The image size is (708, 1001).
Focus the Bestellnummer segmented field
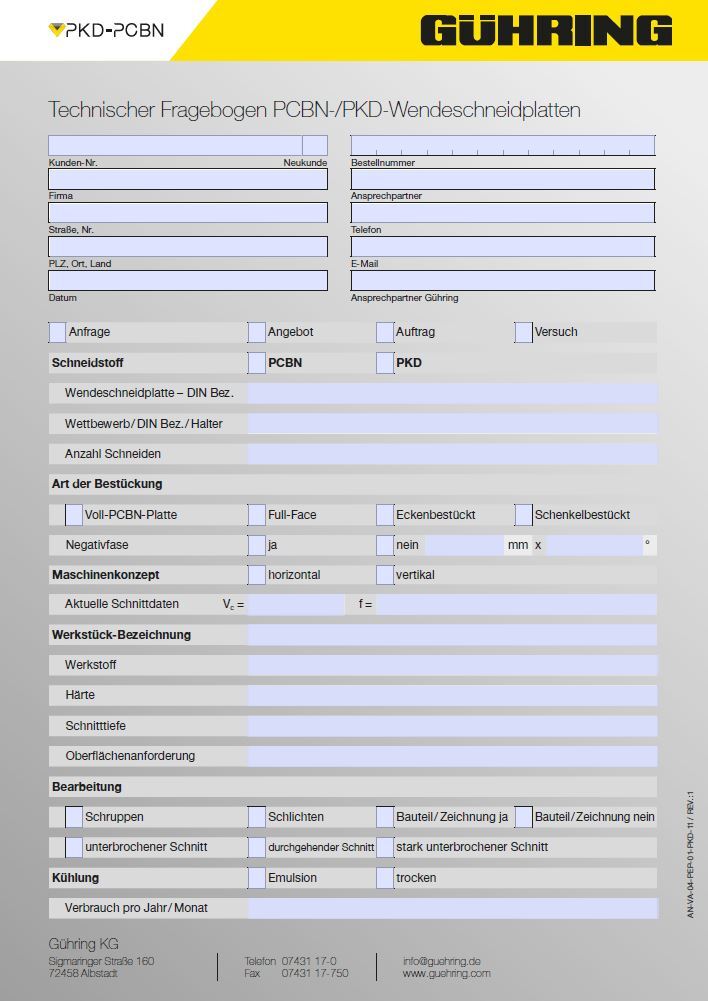(x=502, y=146)
